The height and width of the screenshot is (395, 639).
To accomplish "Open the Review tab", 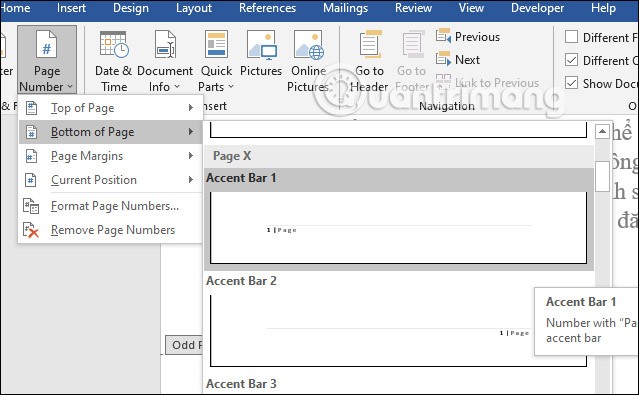I will pyautogui.click(x=413, y=8).
